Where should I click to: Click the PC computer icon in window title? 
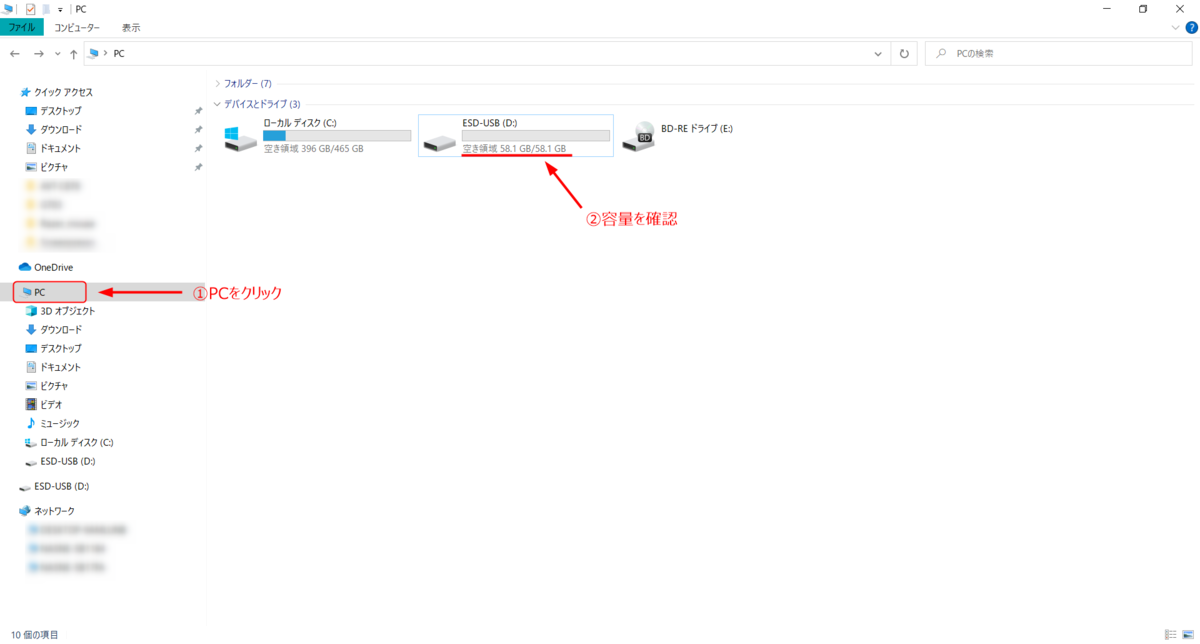coord(8,9)
